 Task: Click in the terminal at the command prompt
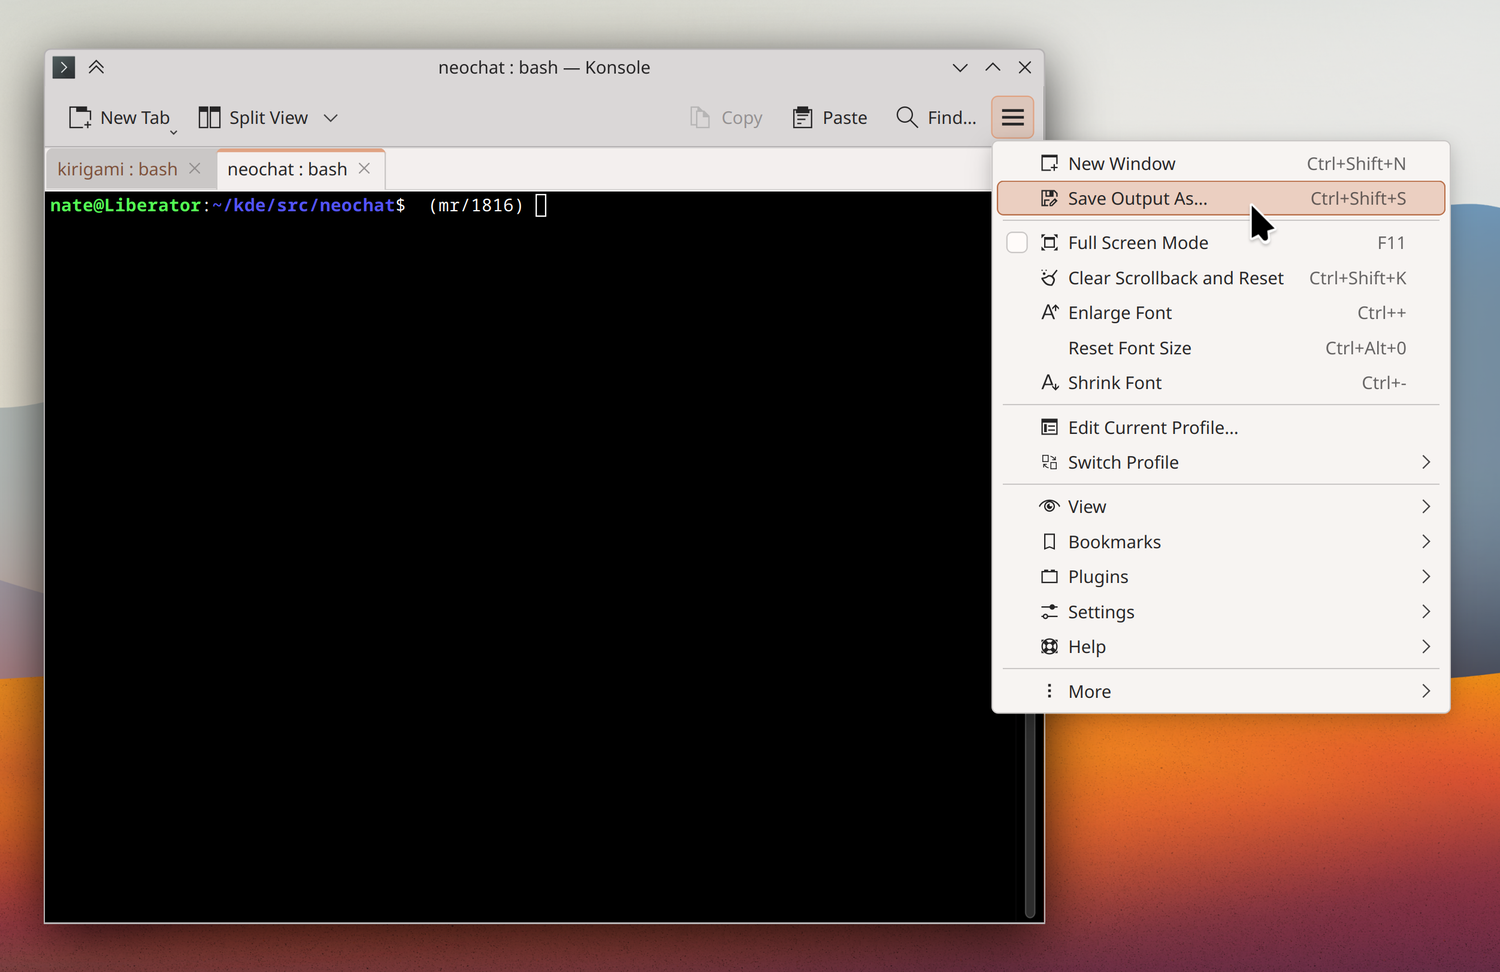[x=541, y=206]
